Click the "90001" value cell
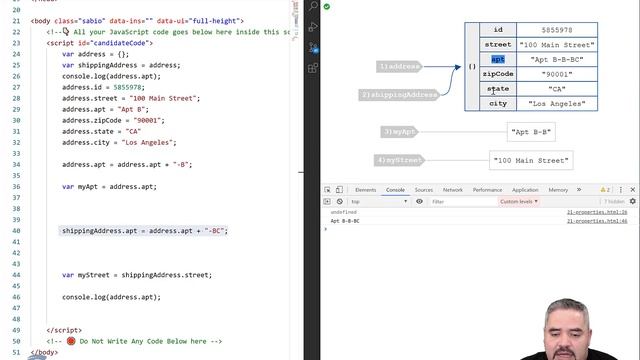The width and height of the screenshot is (640, 360). pos(557,74)
